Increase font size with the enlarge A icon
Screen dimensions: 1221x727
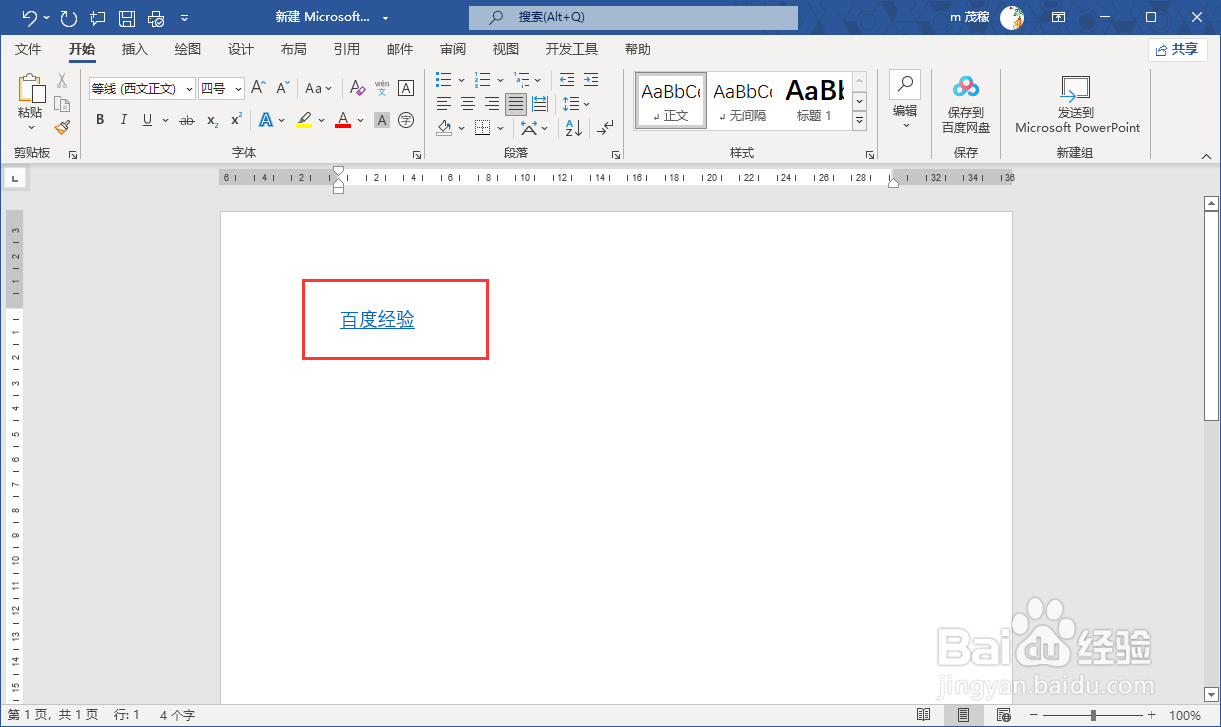(x=258, y=88)
